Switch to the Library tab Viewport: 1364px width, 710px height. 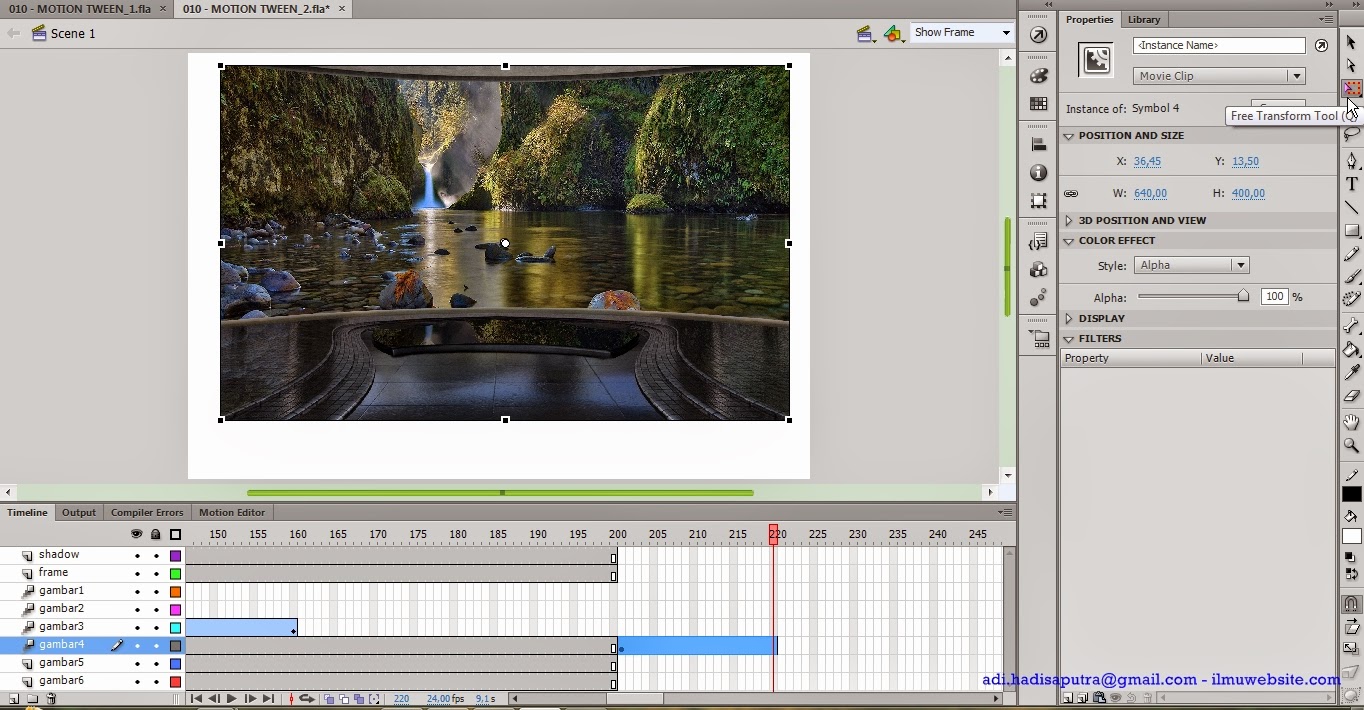coord(1144,20)
